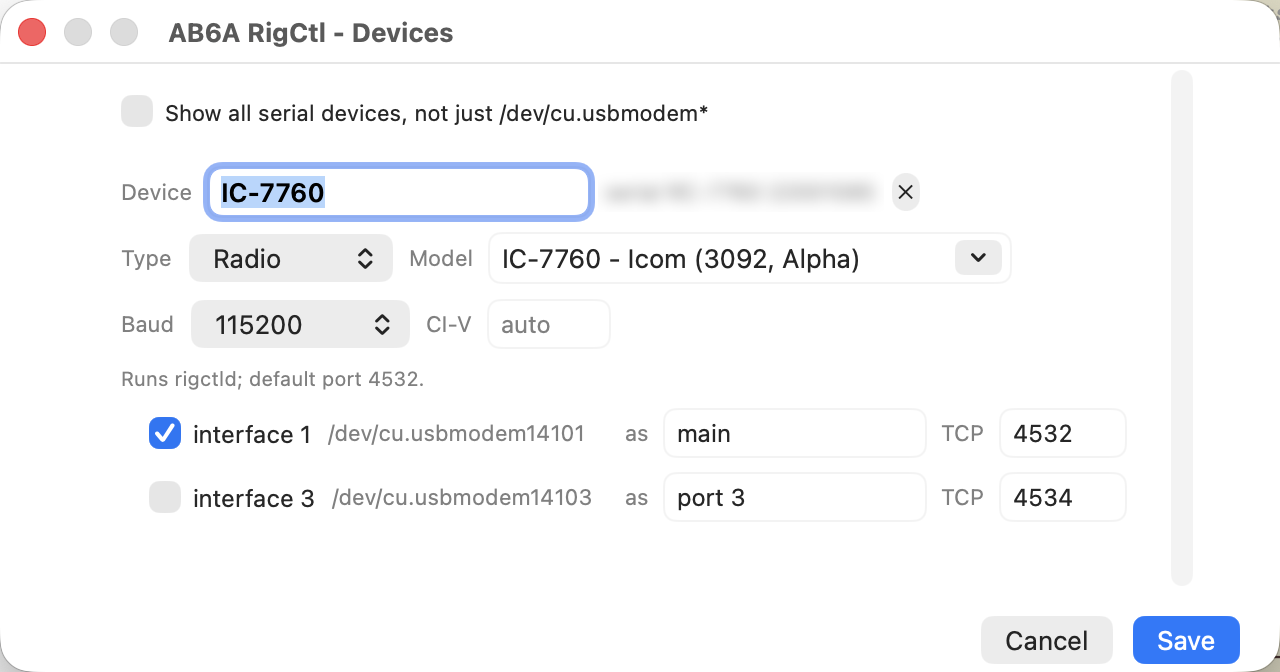Click the CI-V auto field
The height and width of the screenshot is (672, 1280).
click(x=548, y=324)
